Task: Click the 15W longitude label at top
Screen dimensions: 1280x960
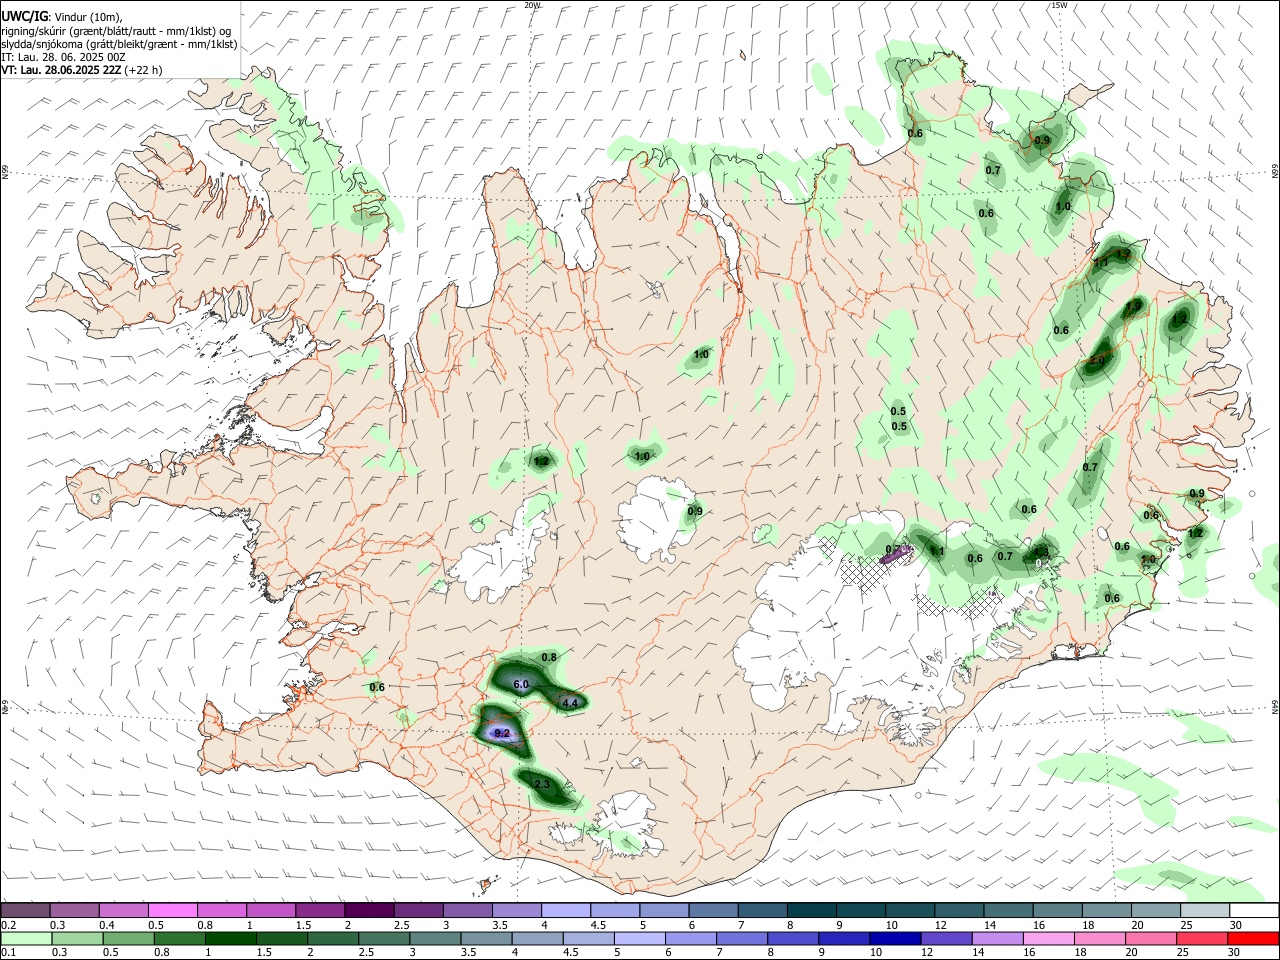Action: [1059, 5]
